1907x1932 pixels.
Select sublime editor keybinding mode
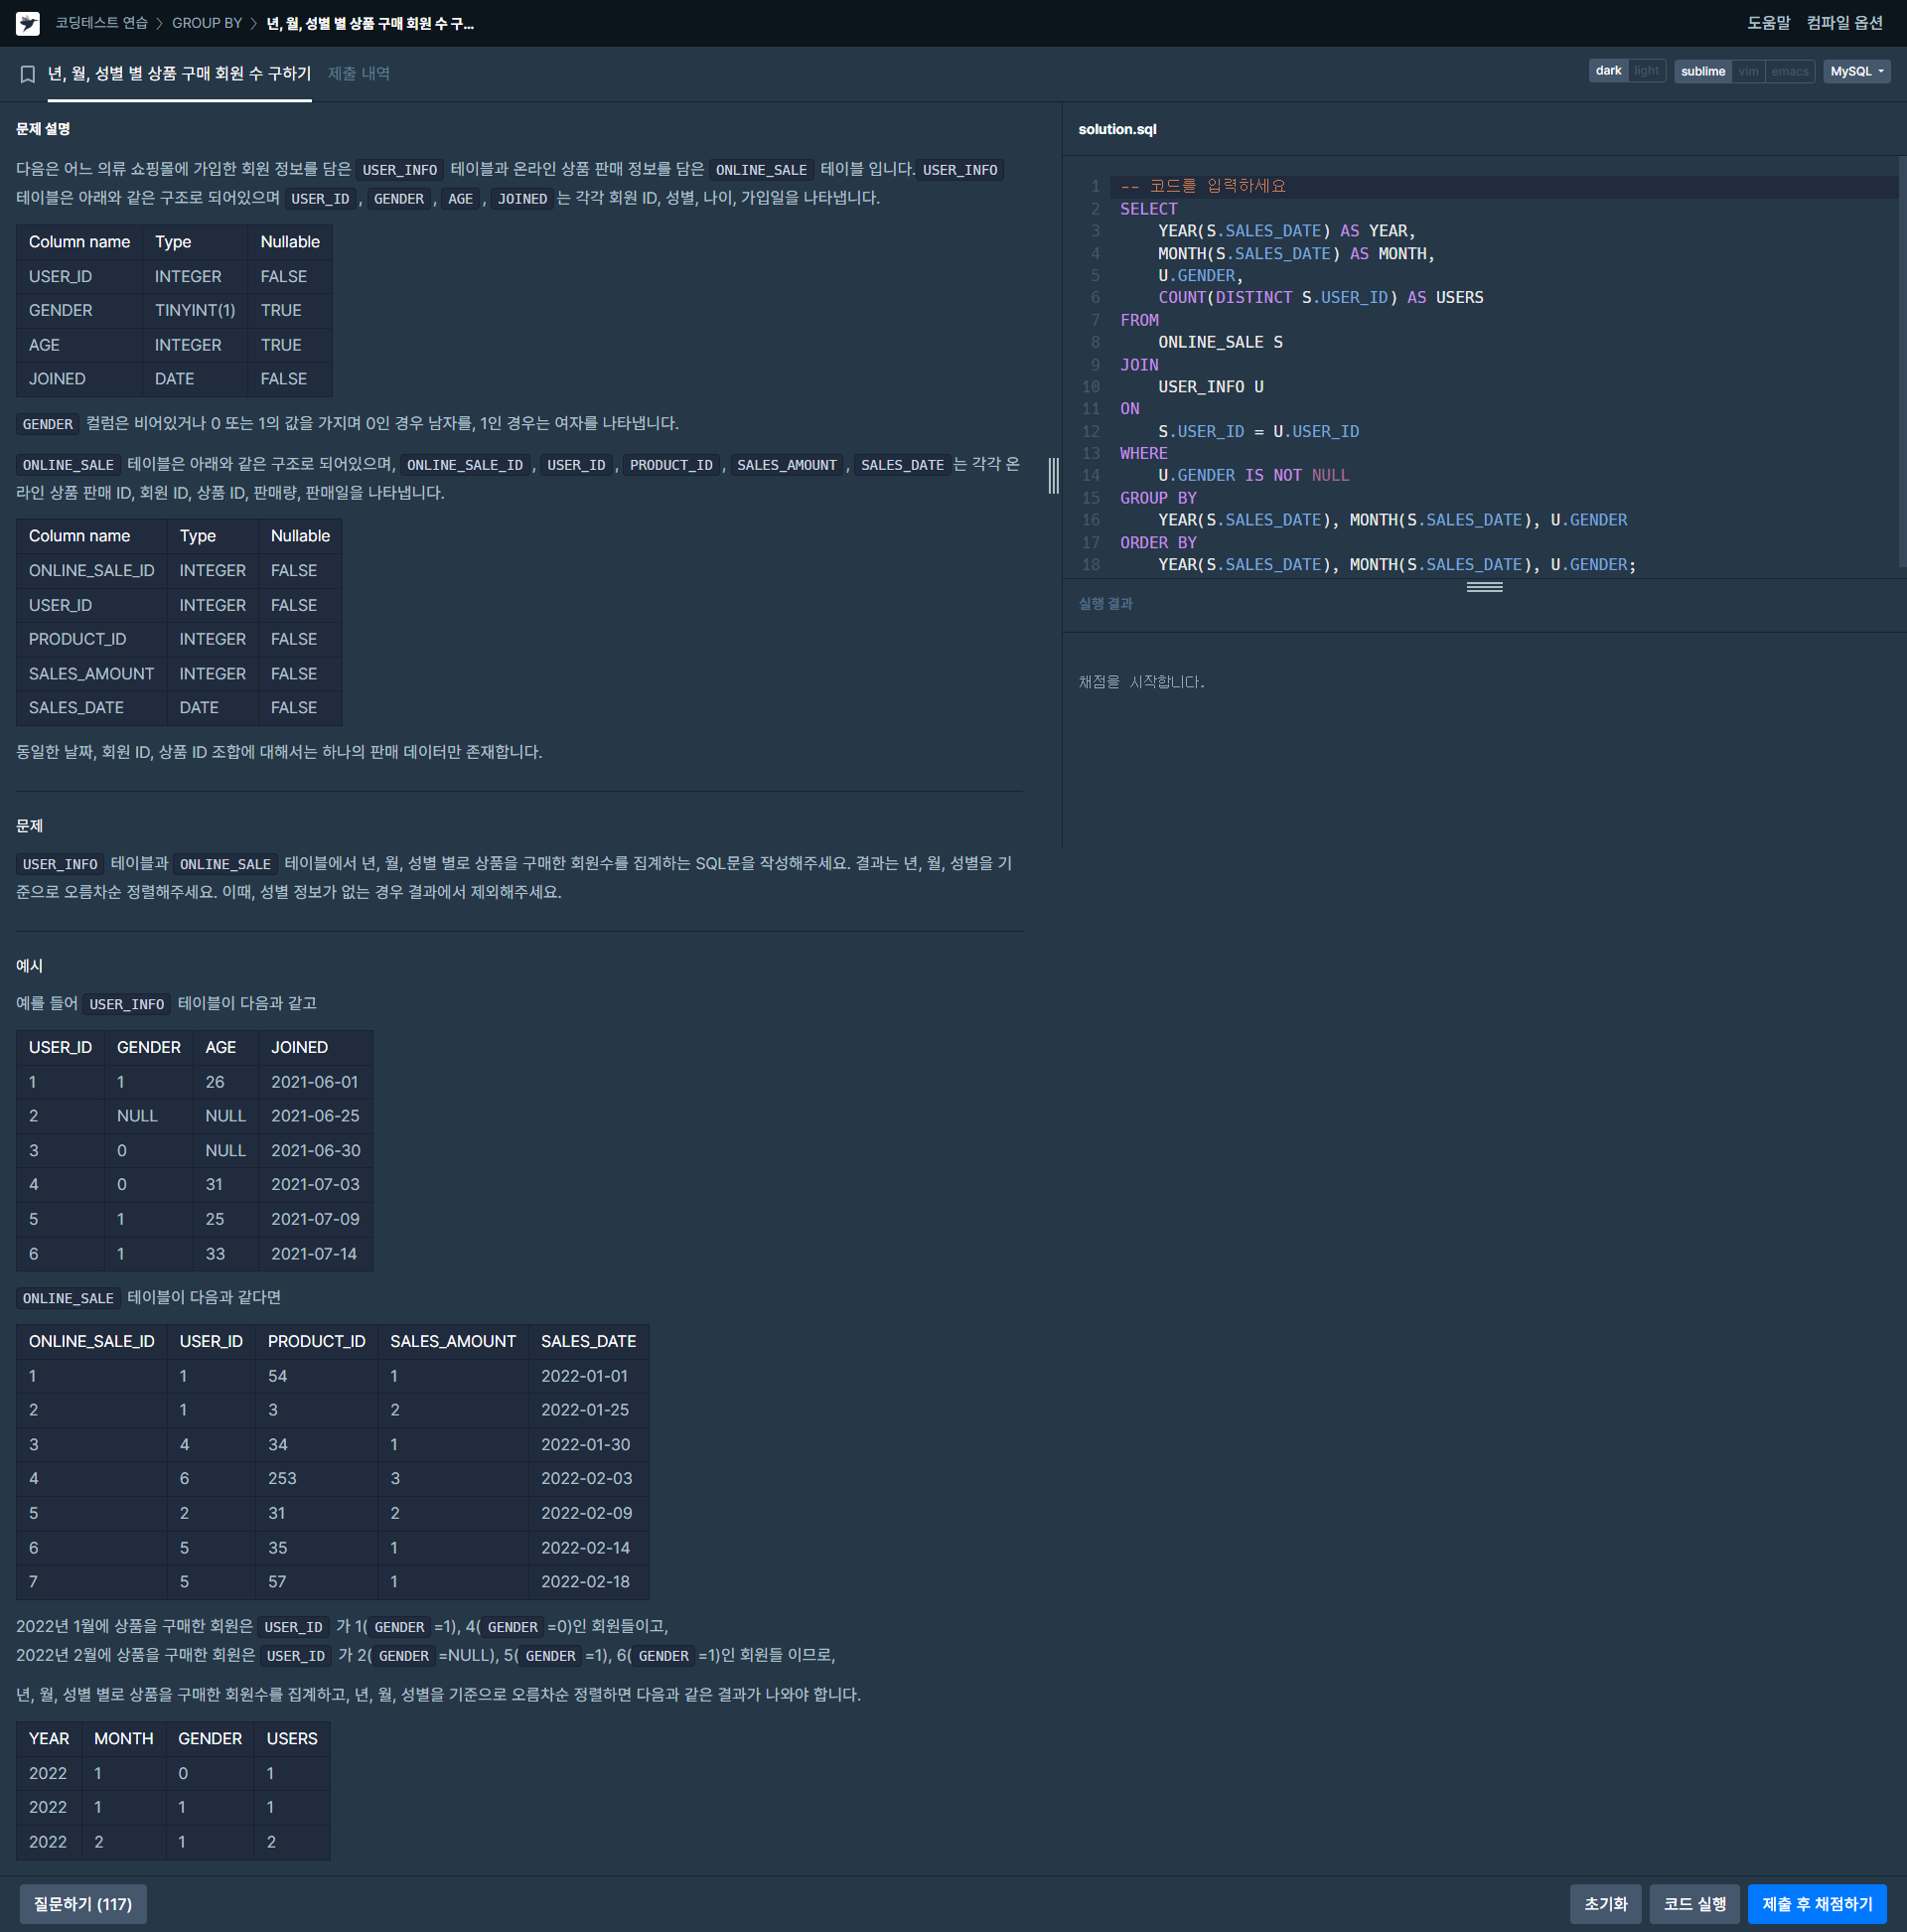(1702, 71)
